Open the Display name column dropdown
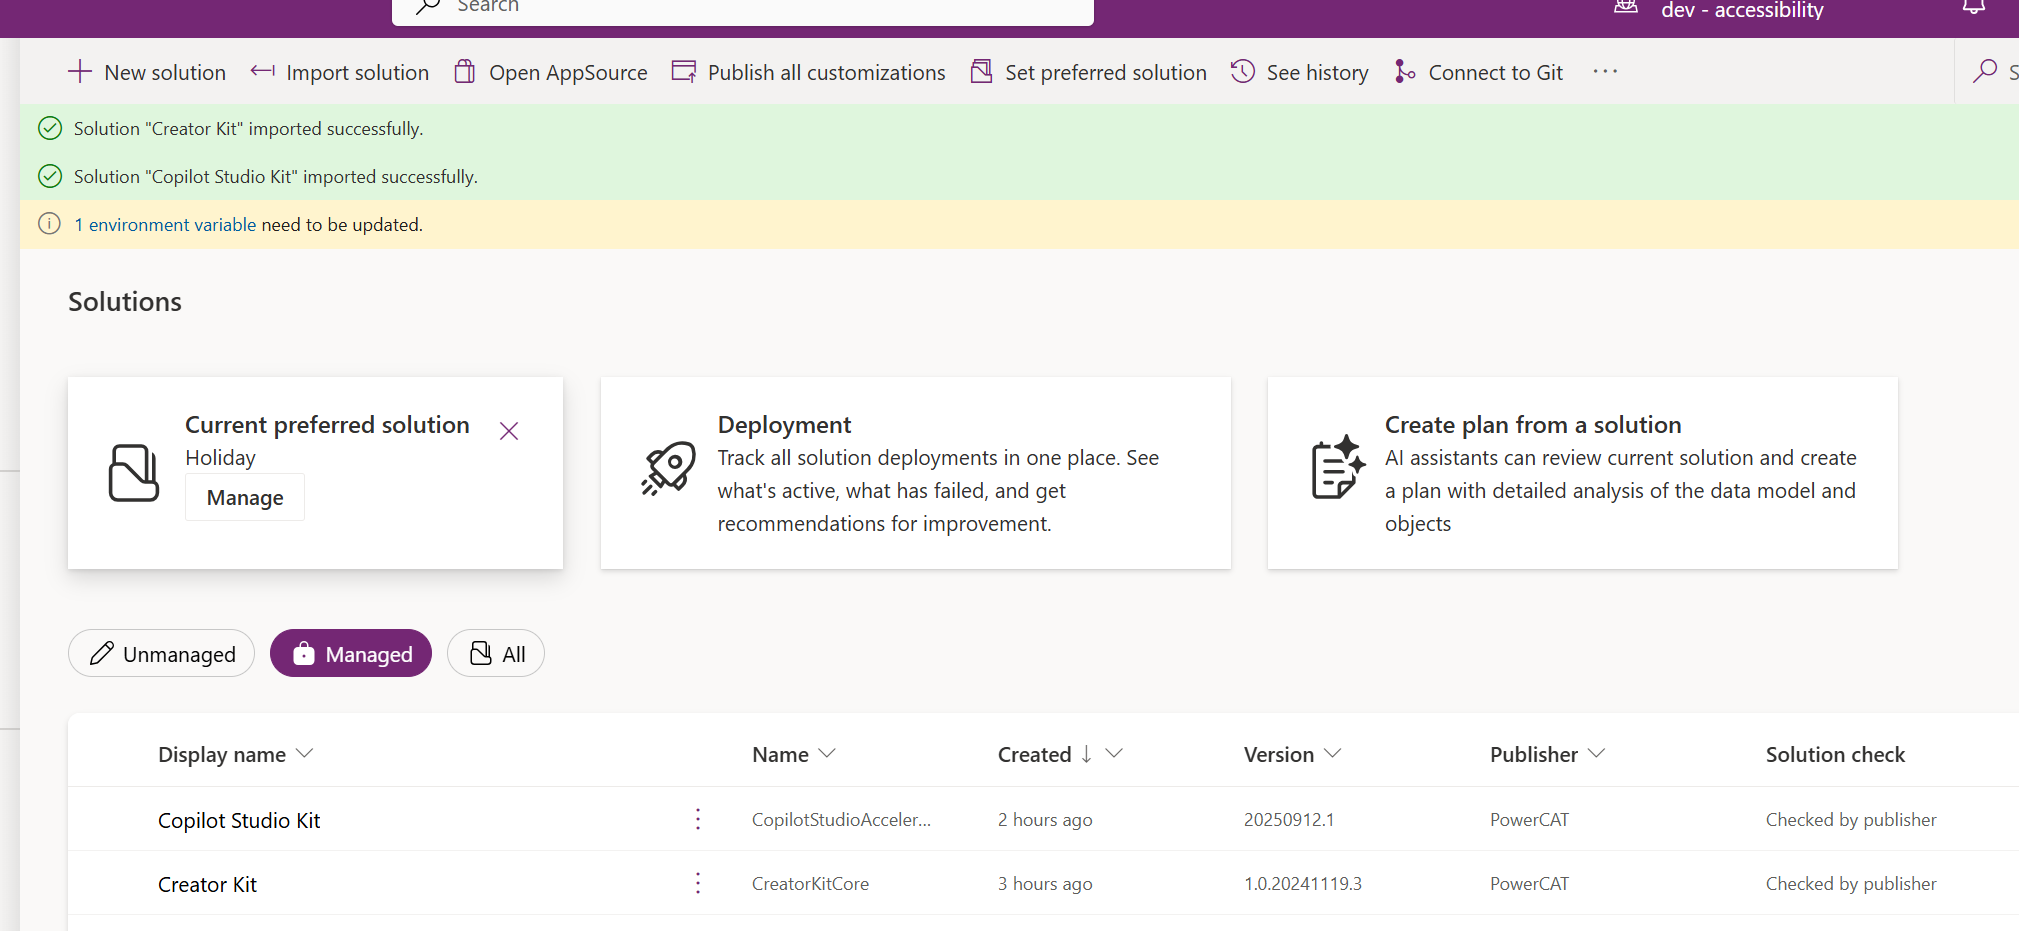The height and width of the screenshot is (931, 2019). pos(305,753)
